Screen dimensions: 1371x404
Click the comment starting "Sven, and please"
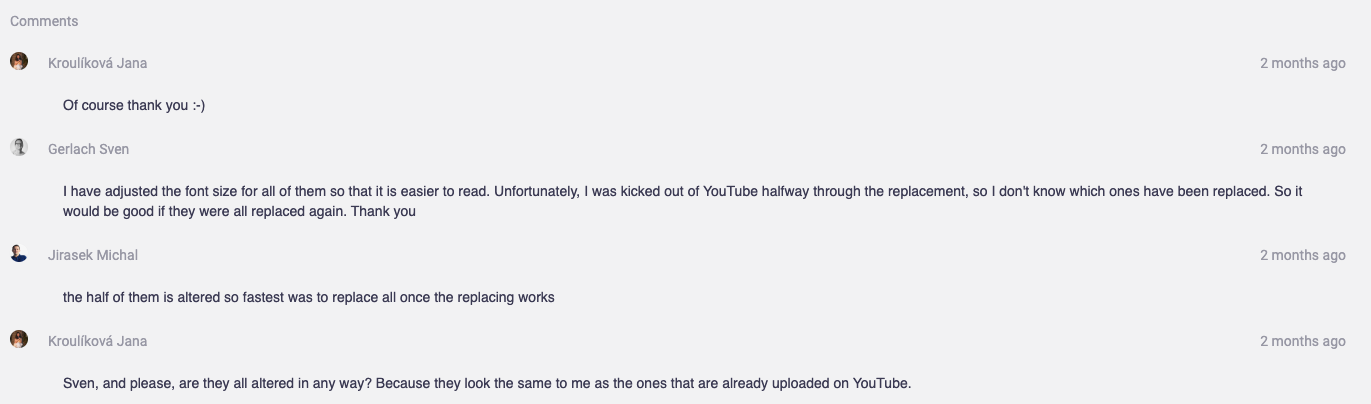[487, 383]
